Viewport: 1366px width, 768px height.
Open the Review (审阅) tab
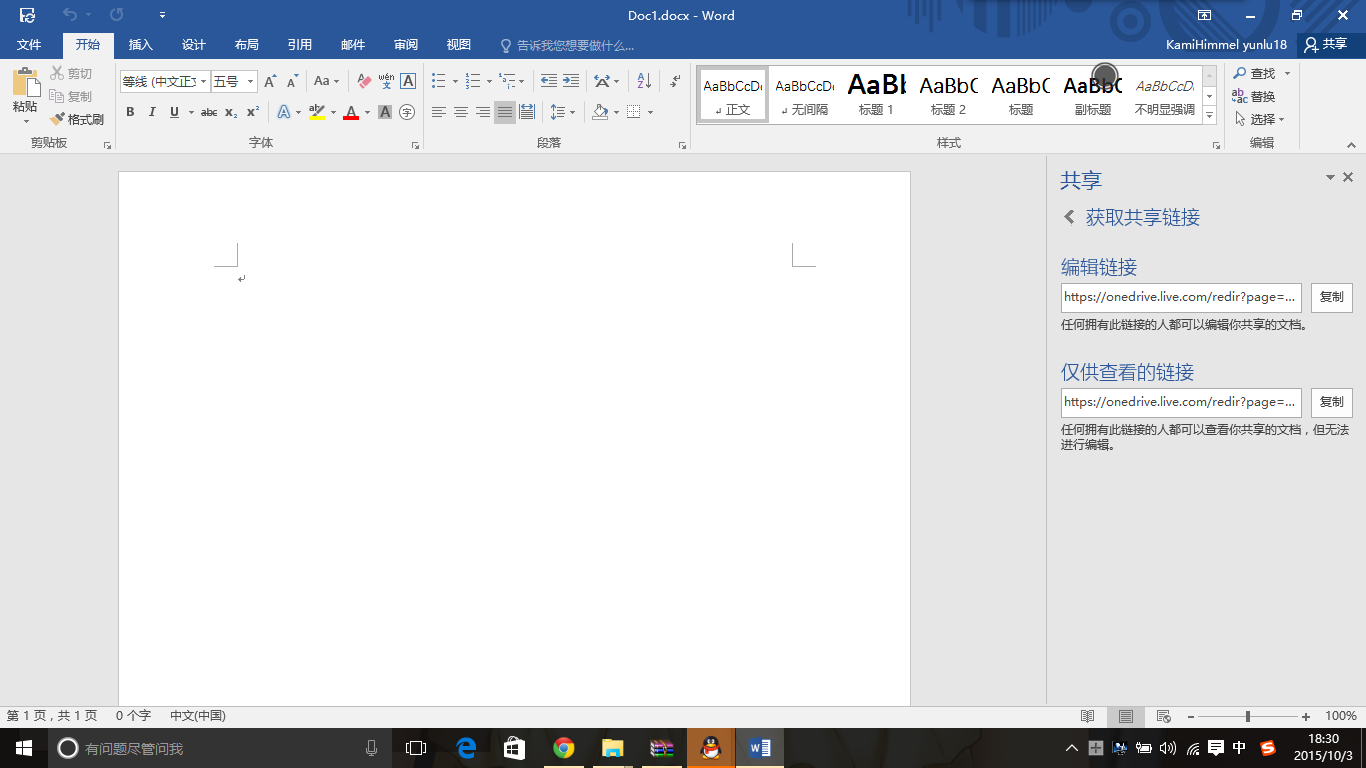tap(406, 45)
